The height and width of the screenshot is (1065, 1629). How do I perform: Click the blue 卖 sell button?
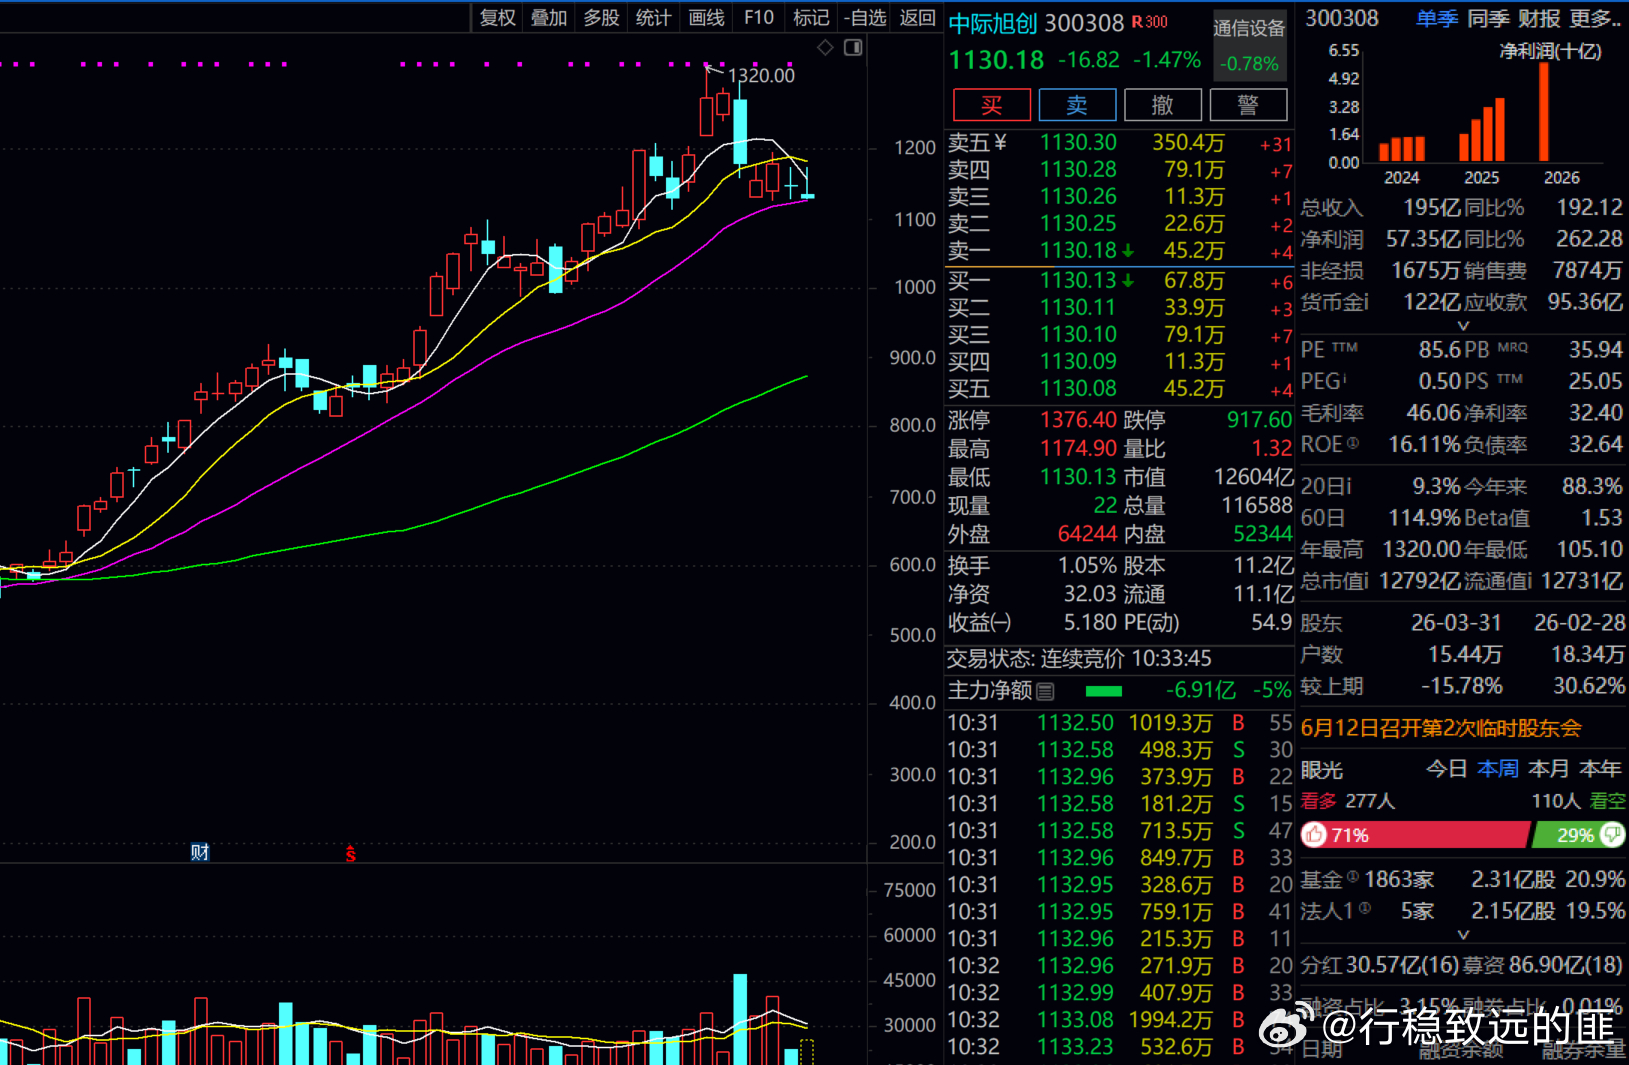(x=1077, y=105)
